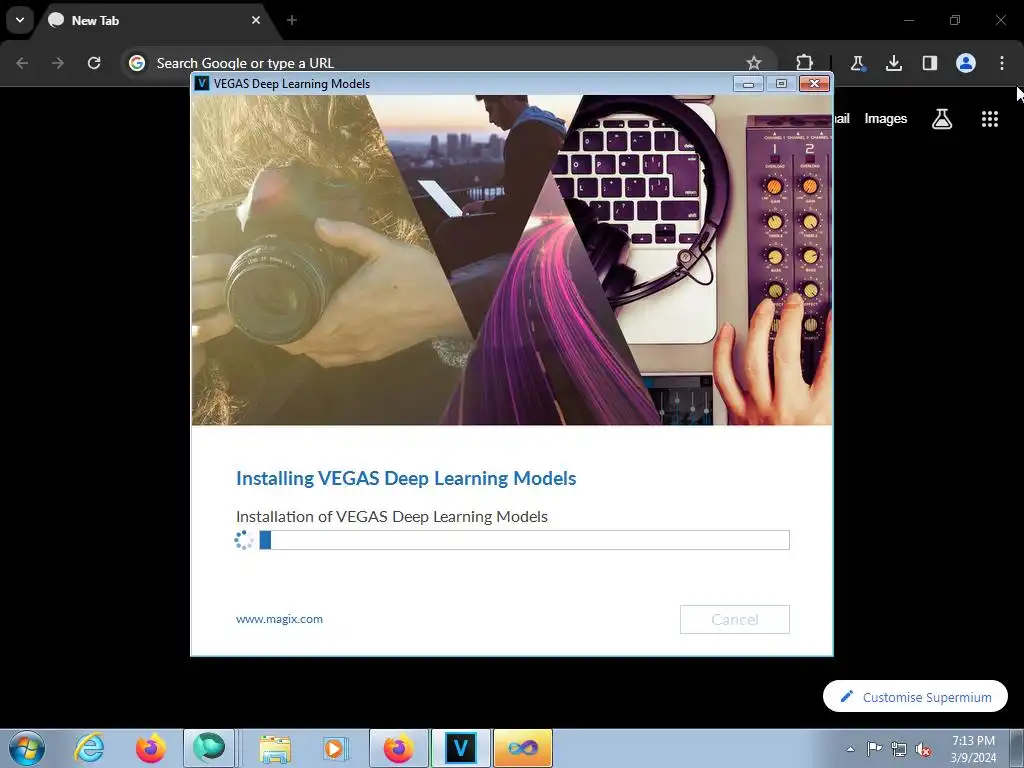Focus the Search Google or type a URL field
The width and height of the screenshot is (1024, 768).
click(x=447, y=63)
